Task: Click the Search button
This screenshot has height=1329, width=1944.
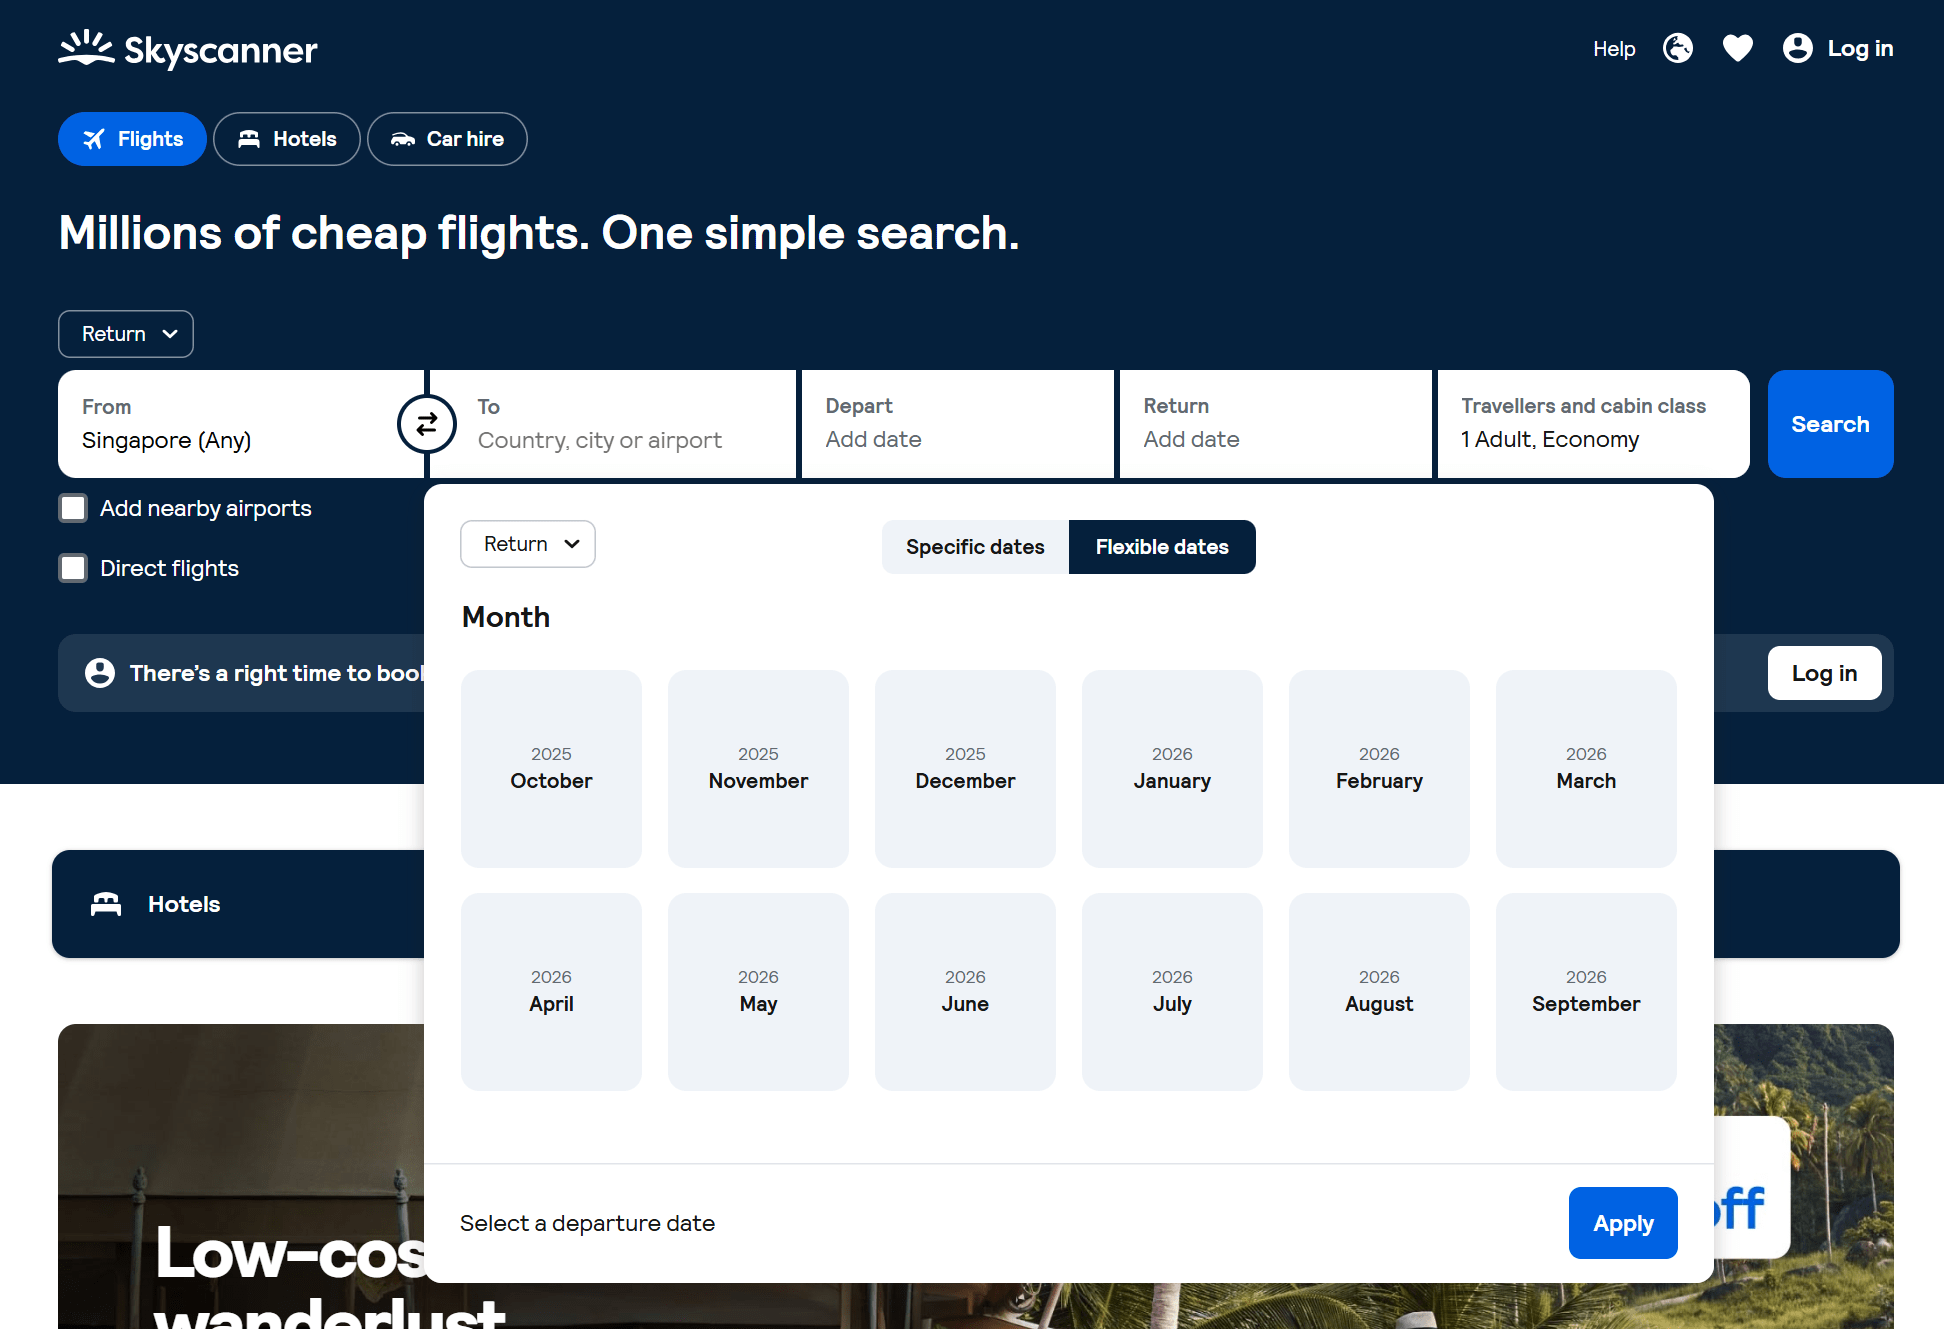Action: (1829, 424)
